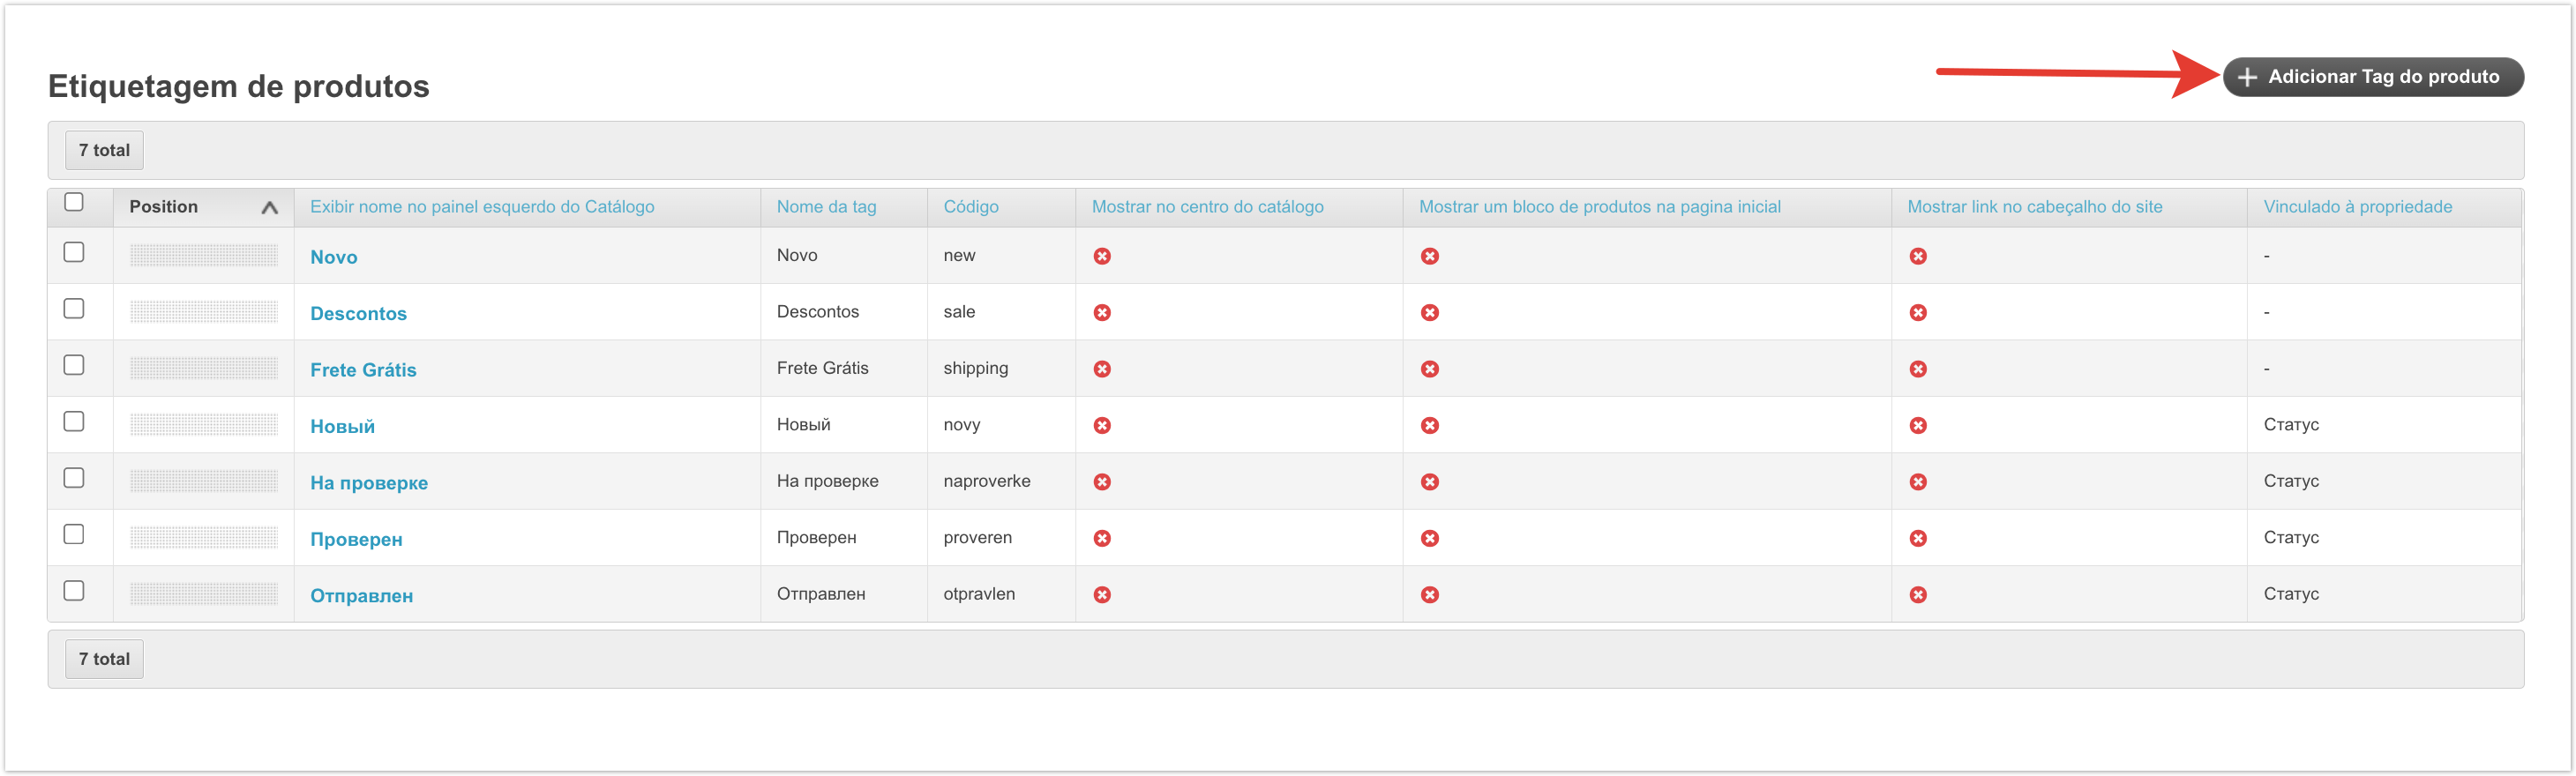Image resolution: width=2576 pixels, height=776 pixels.
Task: Toggle catalog center status icon for Отправлен
Action: click(x=1102, y=595)
